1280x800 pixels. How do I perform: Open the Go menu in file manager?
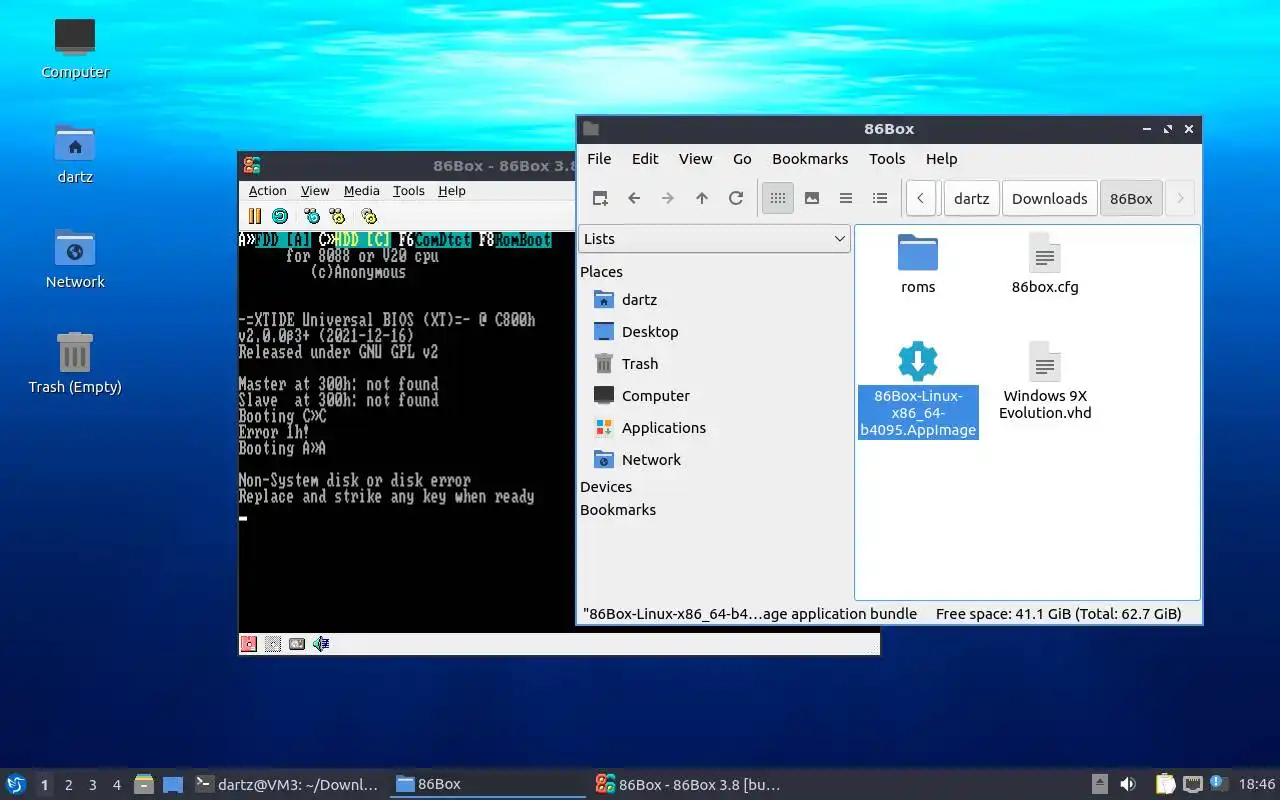[742, 159]
